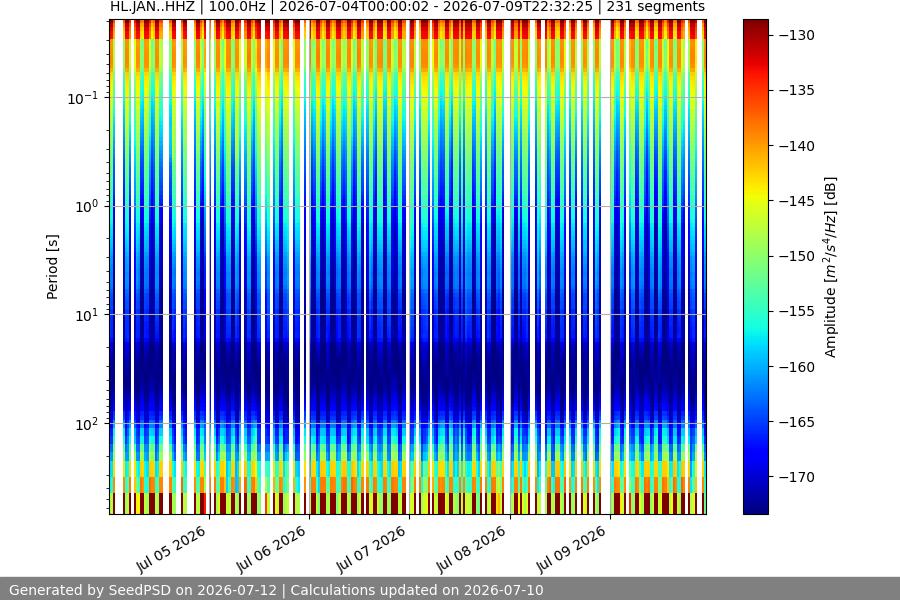Click the '−150' colorbar tick label
Screen dimensions: 900x600
tap(797, 257)
